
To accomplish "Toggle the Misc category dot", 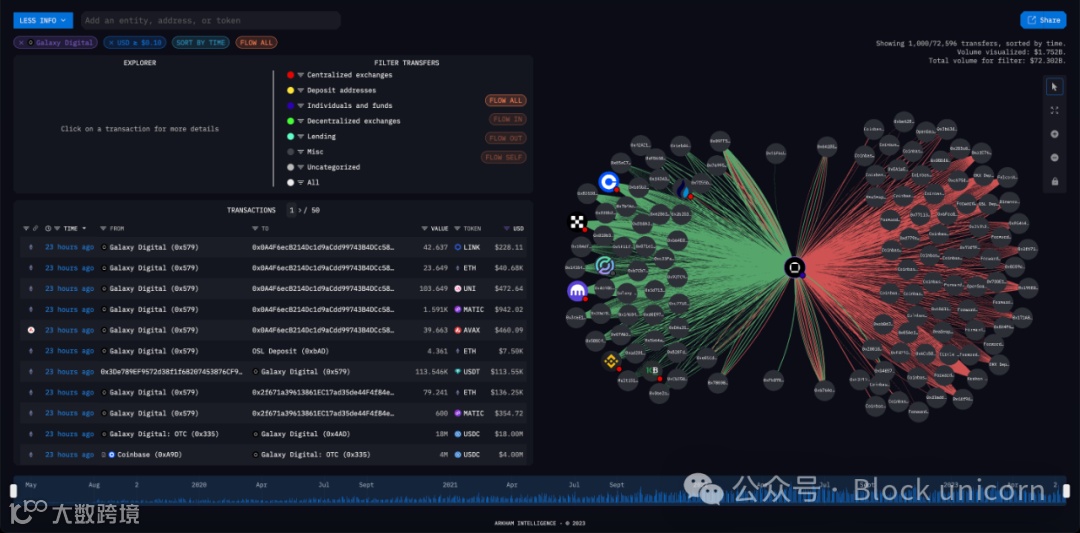I will point(291,151).
